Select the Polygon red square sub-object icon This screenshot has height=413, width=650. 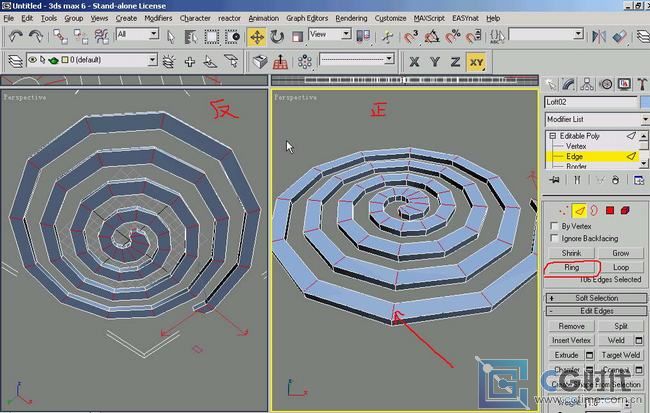pos(609,211)
